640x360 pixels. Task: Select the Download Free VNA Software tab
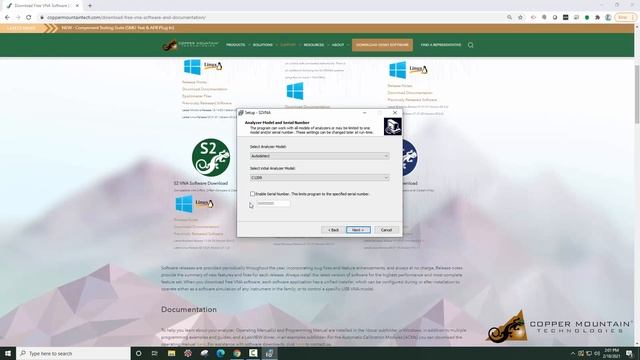click(42, 6)
